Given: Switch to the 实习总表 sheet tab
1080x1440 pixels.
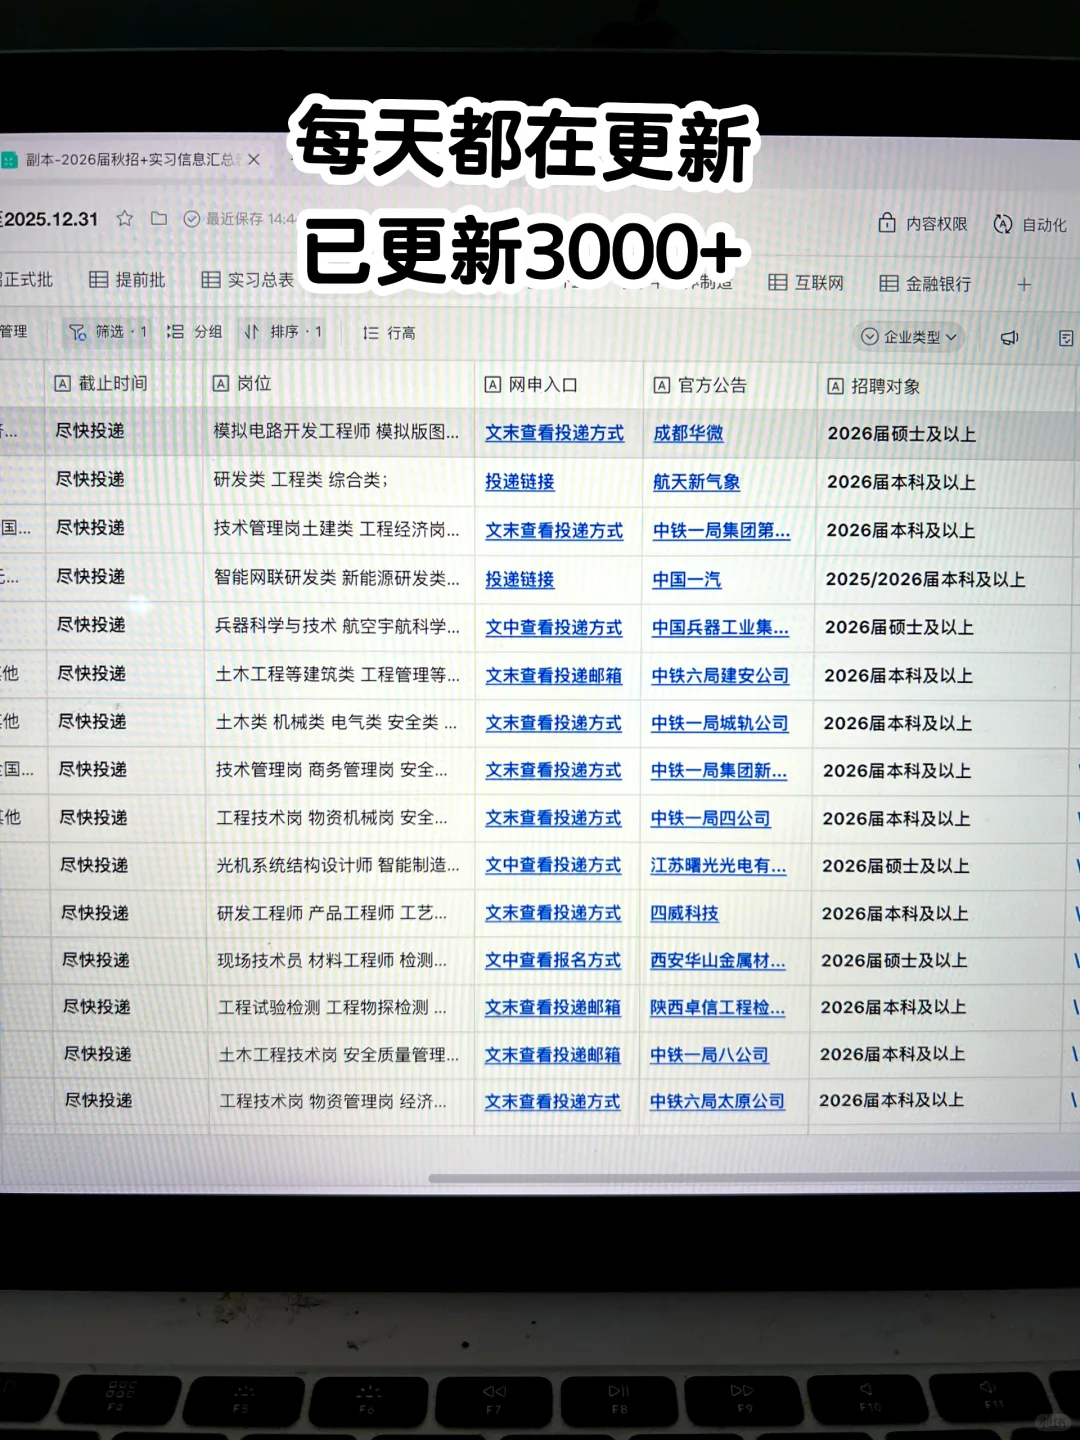Looking at the screenshot, I should (247, 280).
